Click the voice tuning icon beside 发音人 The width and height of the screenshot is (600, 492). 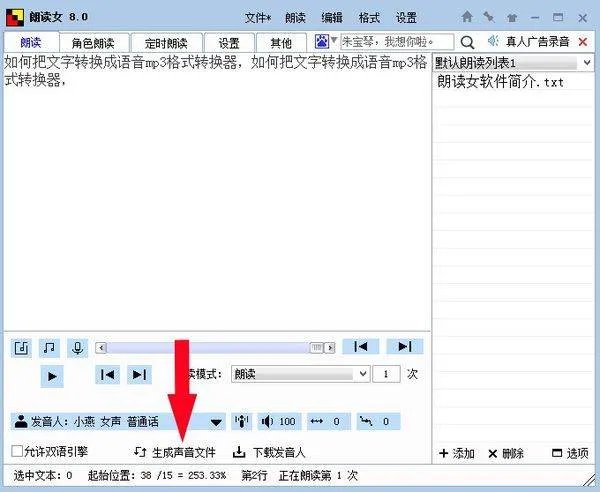[x=241, y=422]
